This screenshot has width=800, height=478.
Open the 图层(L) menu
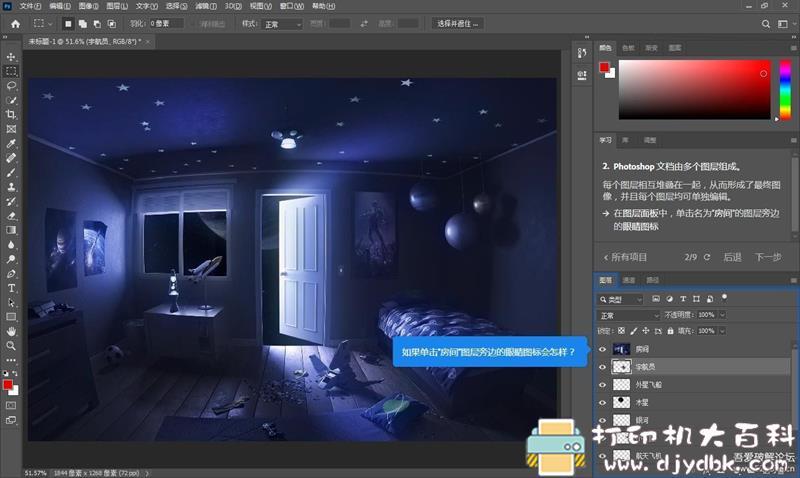(117, 6)
